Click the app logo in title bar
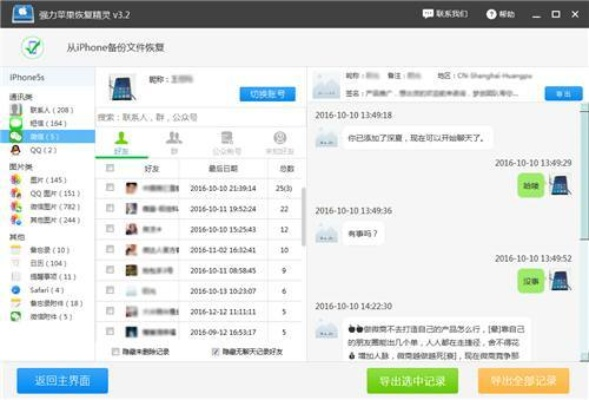589x400 pixels. click(x=23, y=14)
